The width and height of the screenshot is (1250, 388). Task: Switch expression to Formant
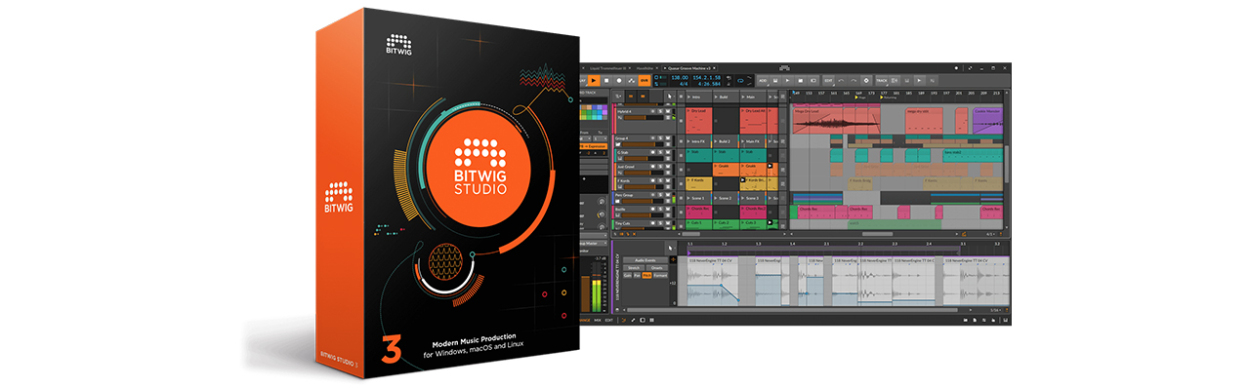pos(661,276)
